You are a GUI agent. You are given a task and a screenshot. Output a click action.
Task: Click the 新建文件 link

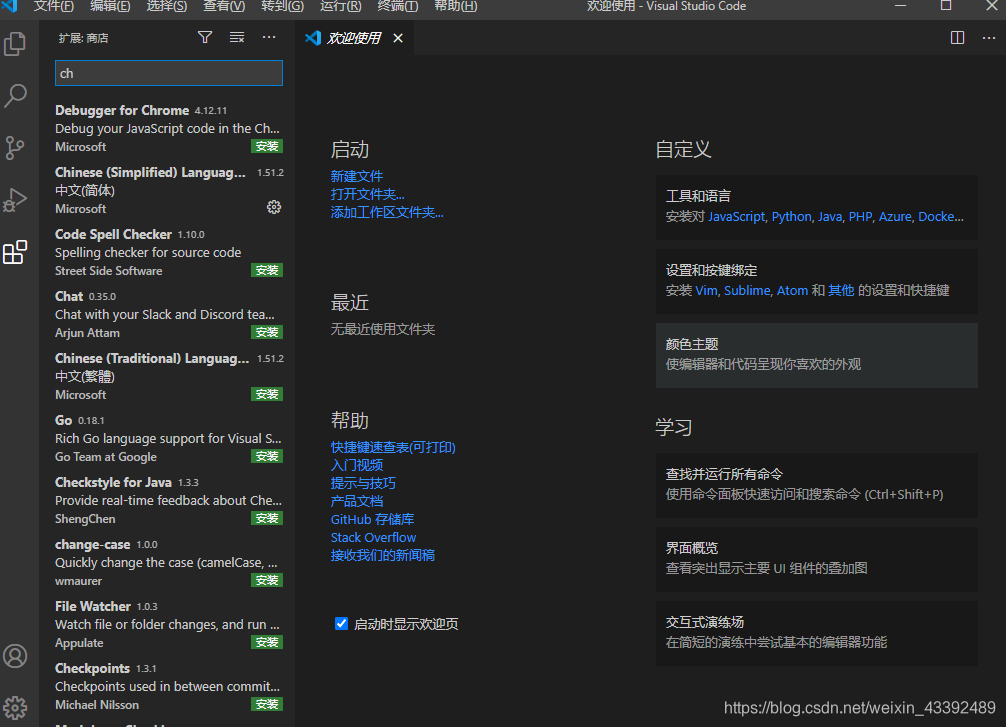pyautogui.click(x=357, y=176)
